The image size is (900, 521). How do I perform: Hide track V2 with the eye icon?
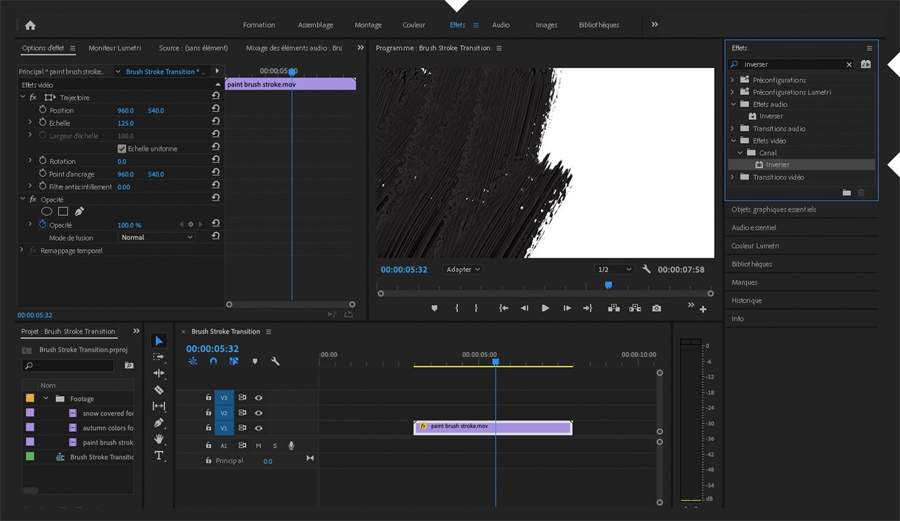[258, 413]
